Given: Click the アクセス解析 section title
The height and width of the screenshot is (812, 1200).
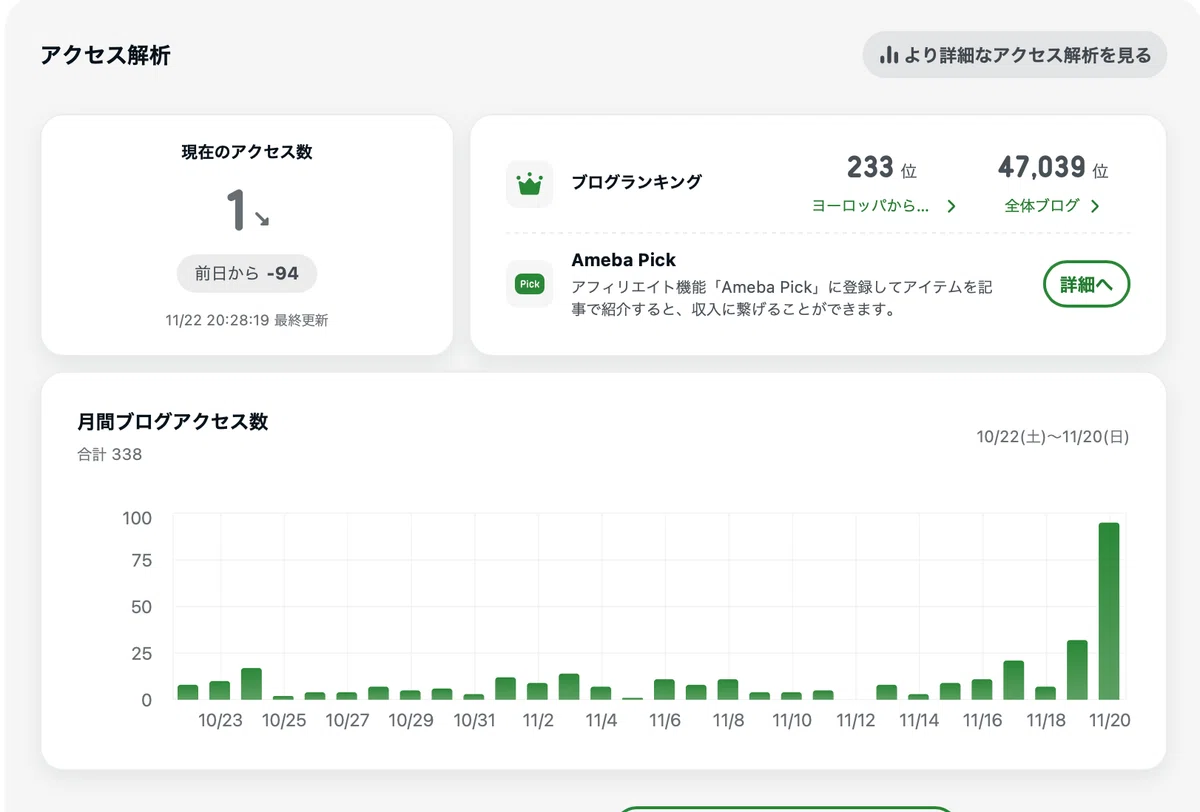Looking at the screenshot, I should coord(106,55).
